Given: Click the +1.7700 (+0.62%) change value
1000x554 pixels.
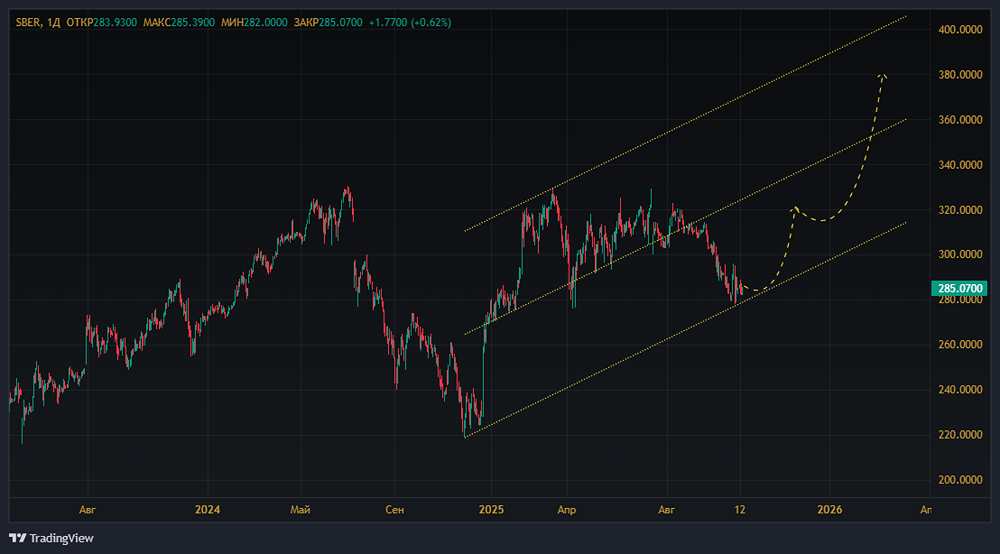Looking at the screenshot, I should click(410, 22).
